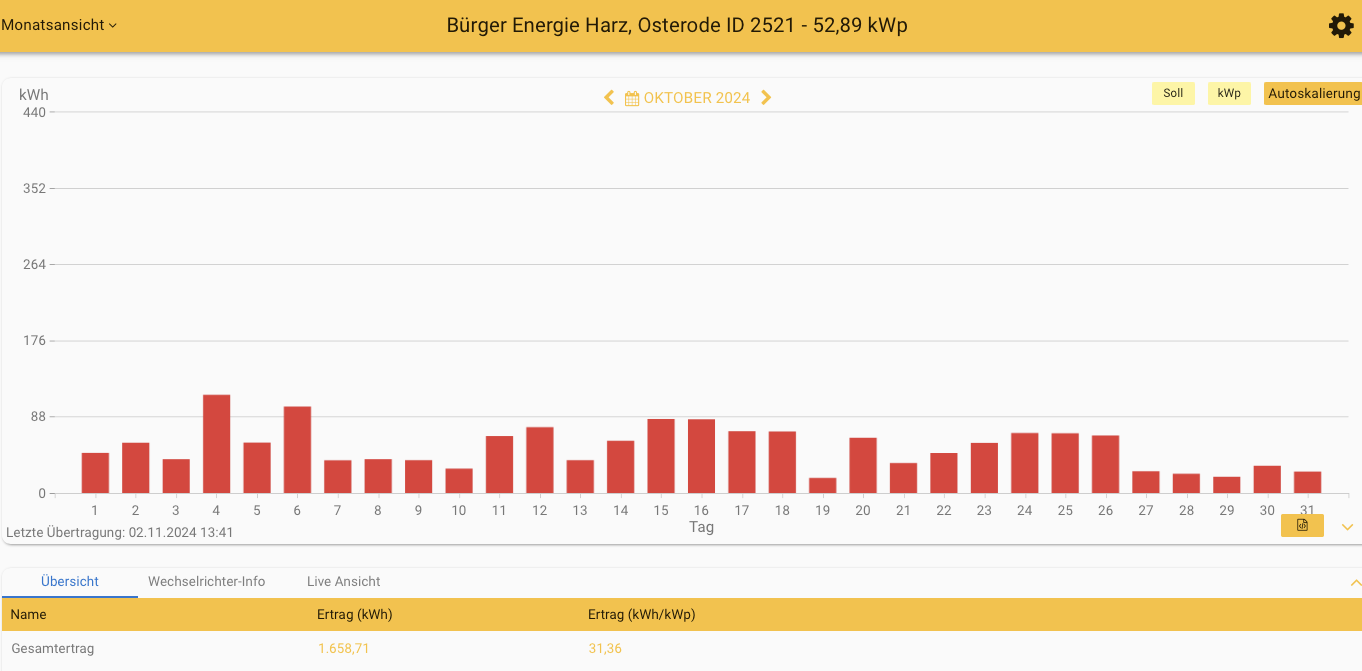Click the OKTOBER 2024 month label
The height and width of the screenshot is (671, 1362).
697,98
